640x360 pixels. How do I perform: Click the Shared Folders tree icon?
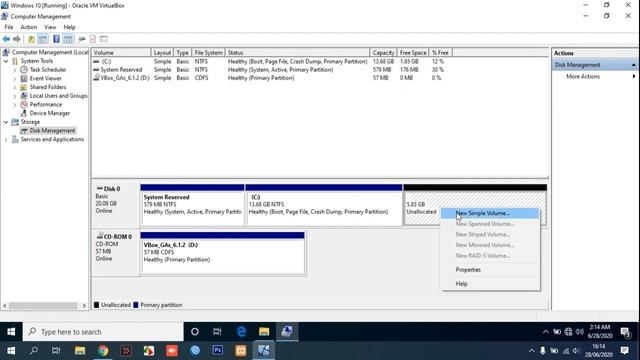(x=24, y=87)
